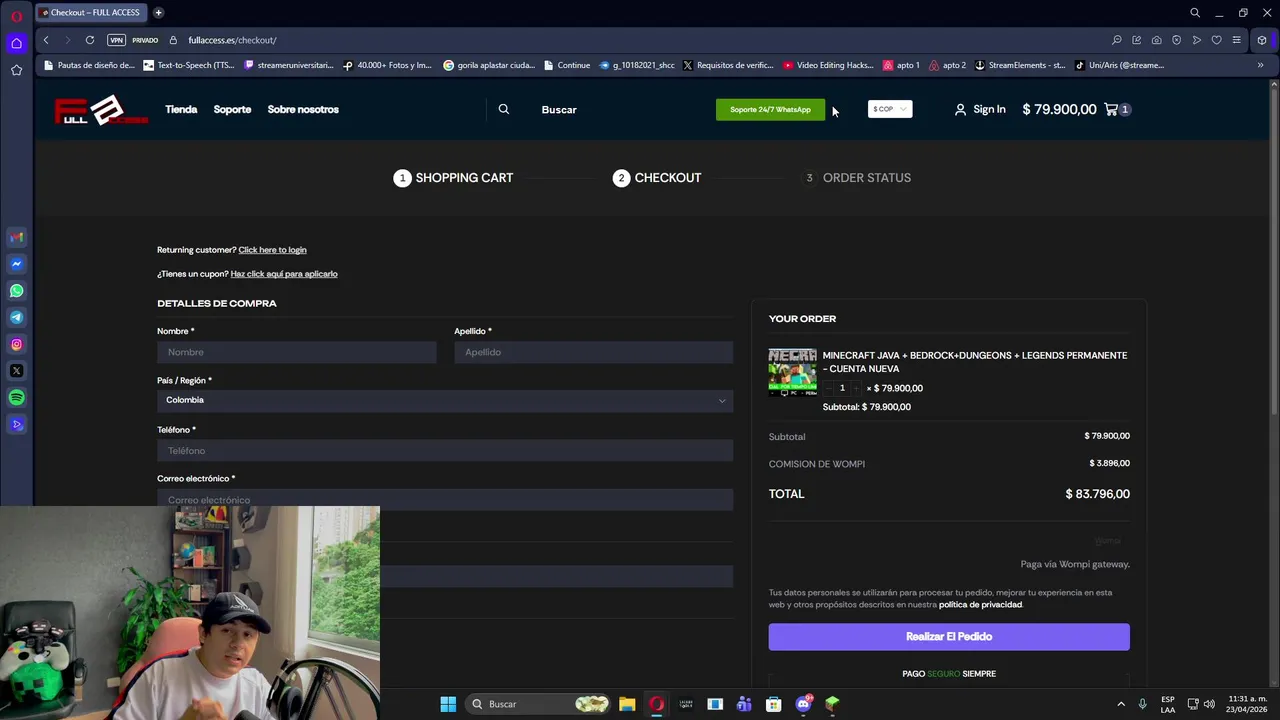Viewport: 1280px width, 720px height.
Task: Show more bookmarks chevron
Action: (1260, 65)
